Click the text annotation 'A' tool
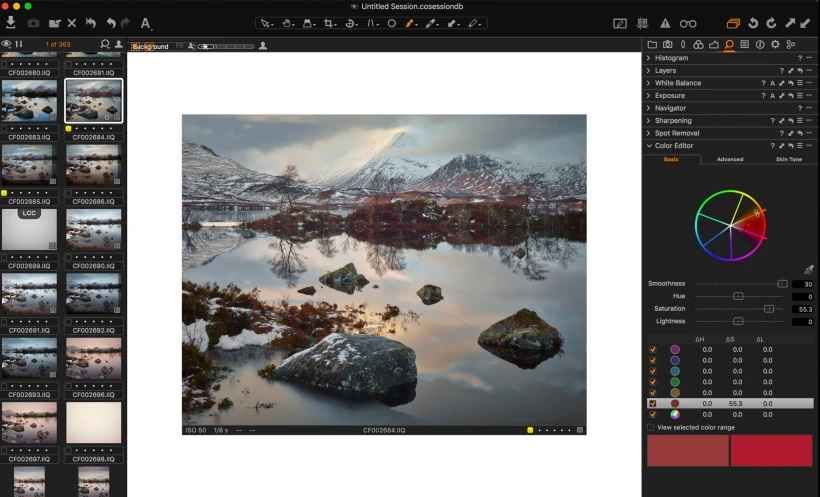The image size is (820, 497). click(x=145, y=22)
